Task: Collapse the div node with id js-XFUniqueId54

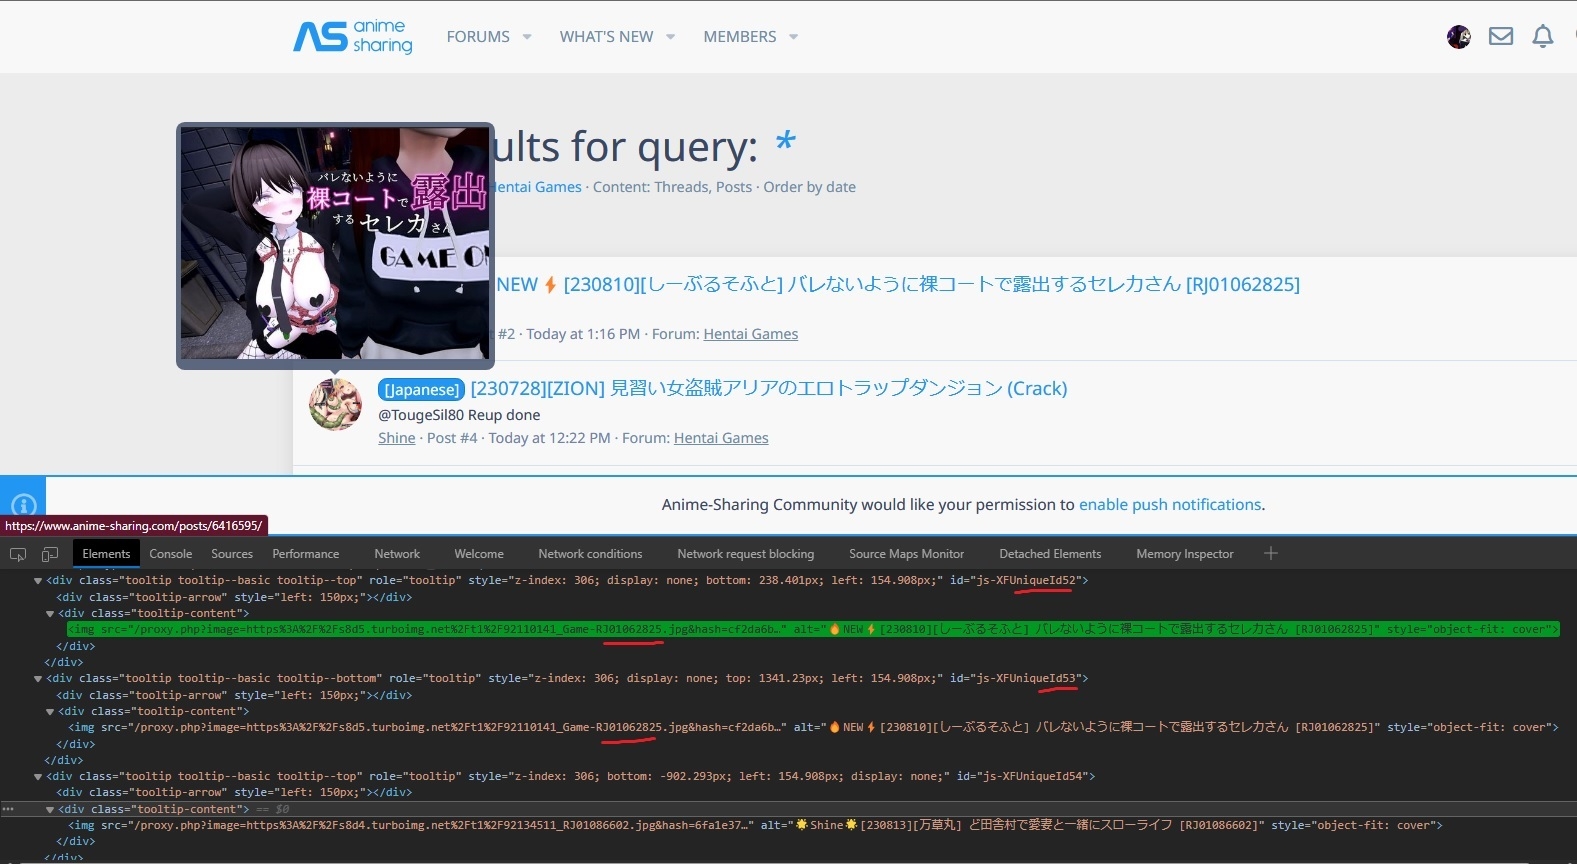Action: tap(38, 777)
